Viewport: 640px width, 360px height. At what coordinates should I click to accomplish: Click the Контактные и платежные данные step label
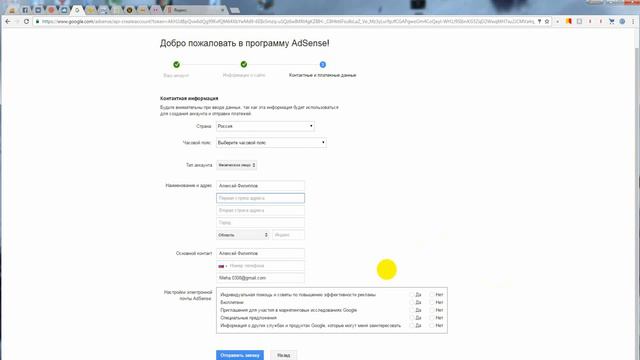pyautogui.click(x=322, y=75)
